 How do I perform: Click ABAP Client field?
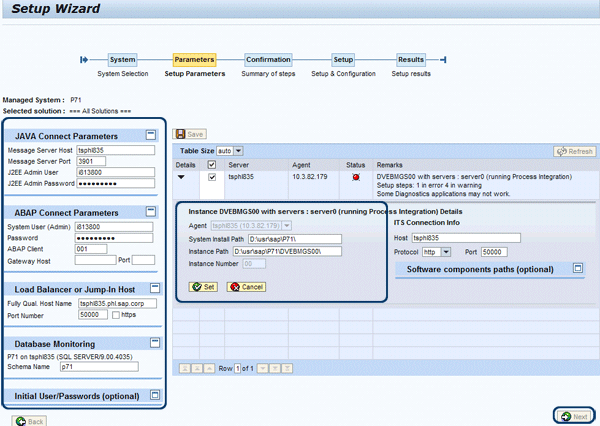click(x=91, y=249)
